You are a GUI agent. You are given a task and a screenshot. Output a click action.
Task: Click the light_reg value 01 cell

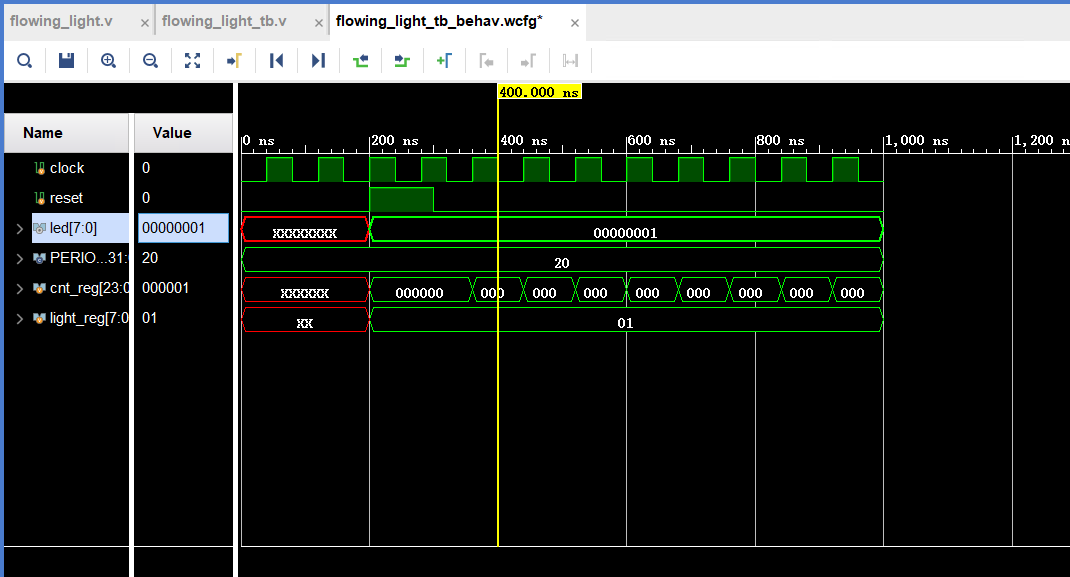point(150,318)
